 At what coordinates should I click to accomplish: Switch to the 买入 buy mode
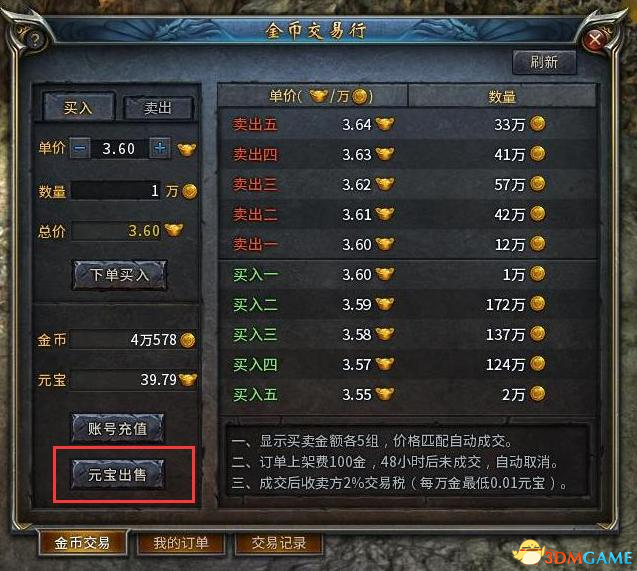(78, 107)
